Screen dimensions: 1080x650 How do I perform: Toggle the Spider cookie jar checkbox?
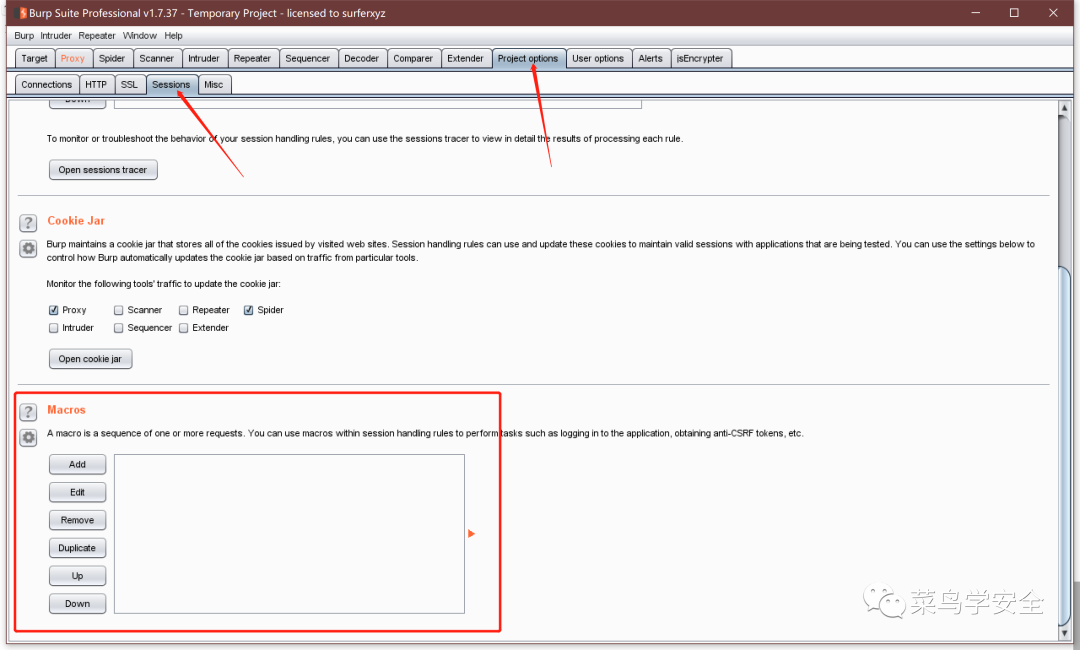tap(249, 311)
